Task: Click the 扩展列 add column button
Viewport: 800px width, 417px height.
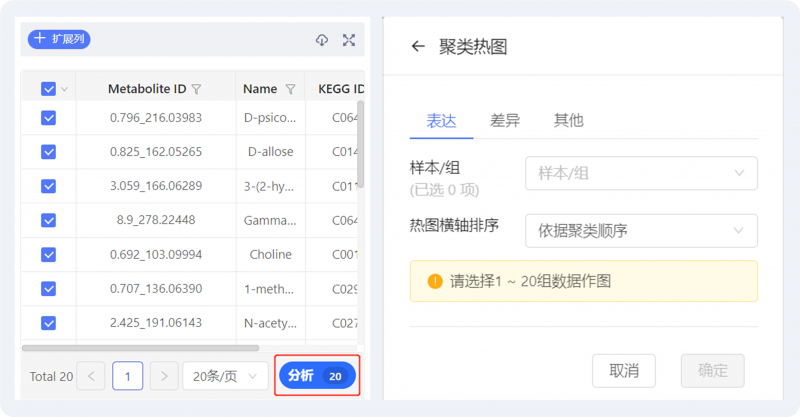Action: pos(59,40)
